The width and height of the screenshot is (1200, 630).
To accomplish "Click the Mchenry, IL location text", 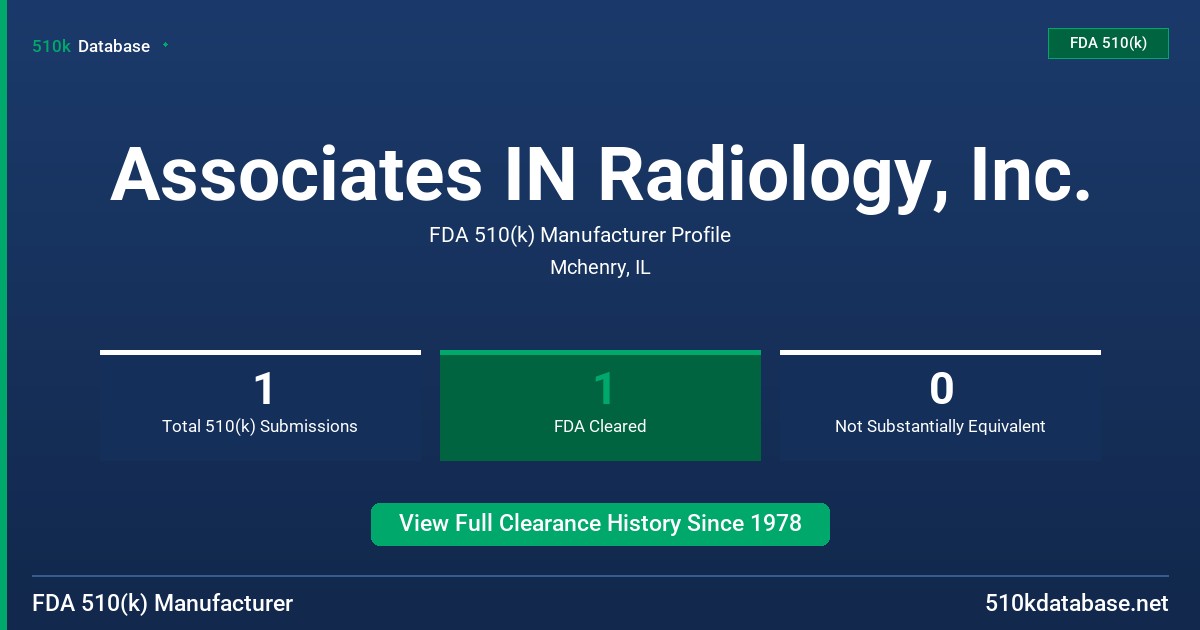I will click(x=600, y=268).
